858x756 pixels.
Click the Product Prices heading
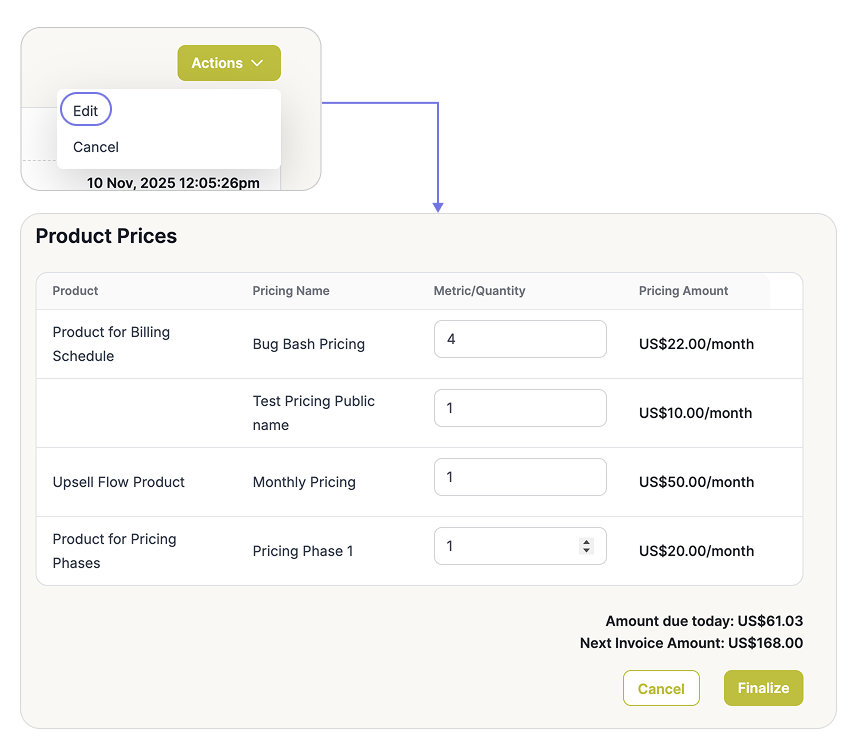click(x=106, y=236)
